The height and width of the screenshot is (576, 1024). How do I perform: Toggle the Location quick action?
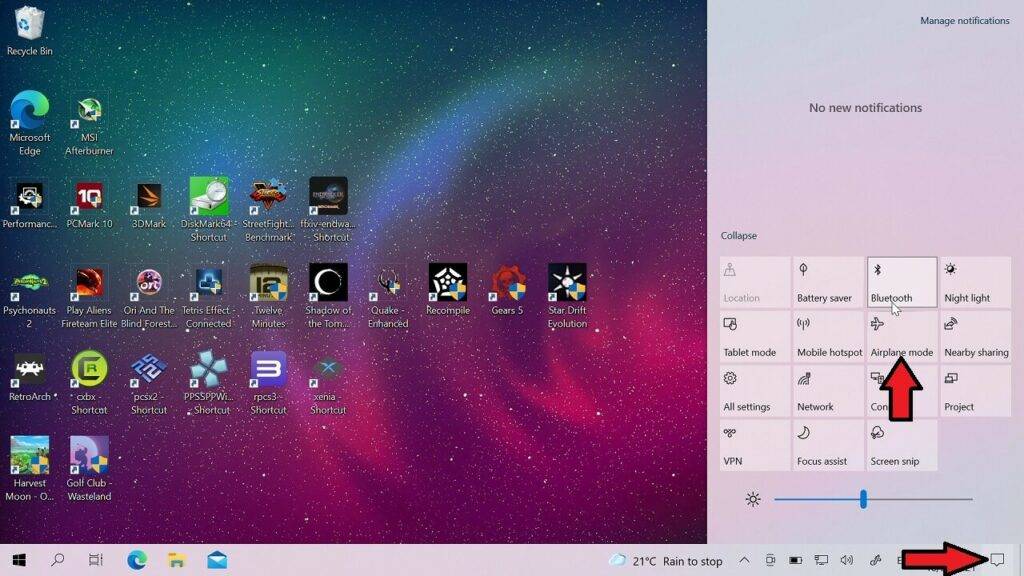pos(754,282)
